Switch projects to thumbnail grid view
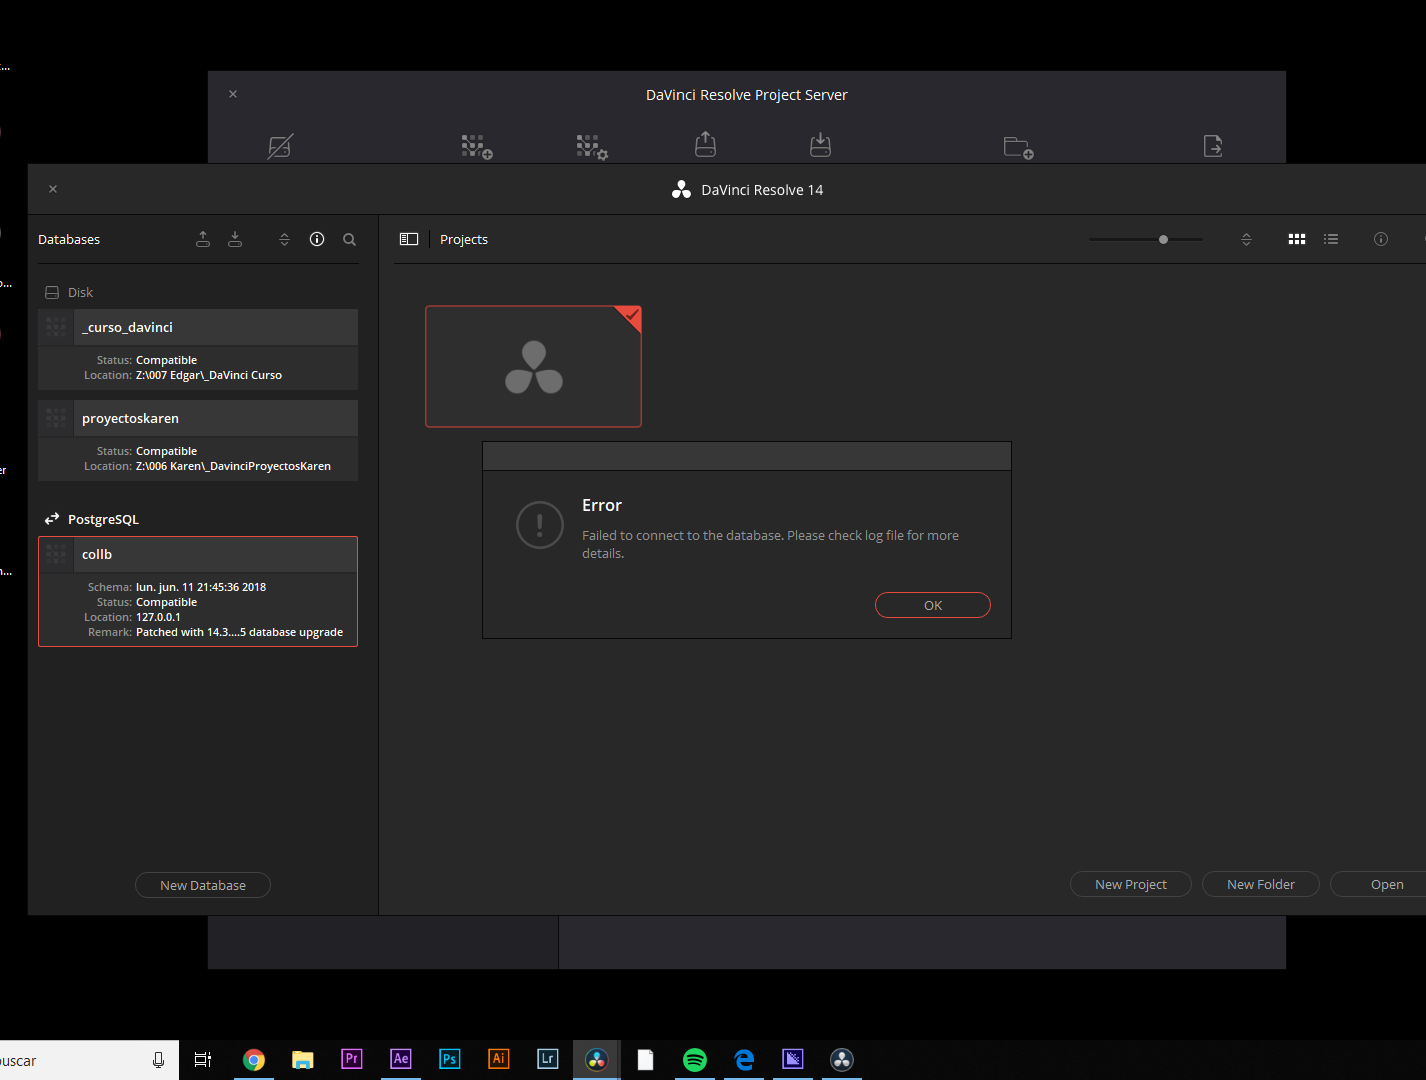The width and height of the screenshot is (1426, 1080). click(1297, 239)
